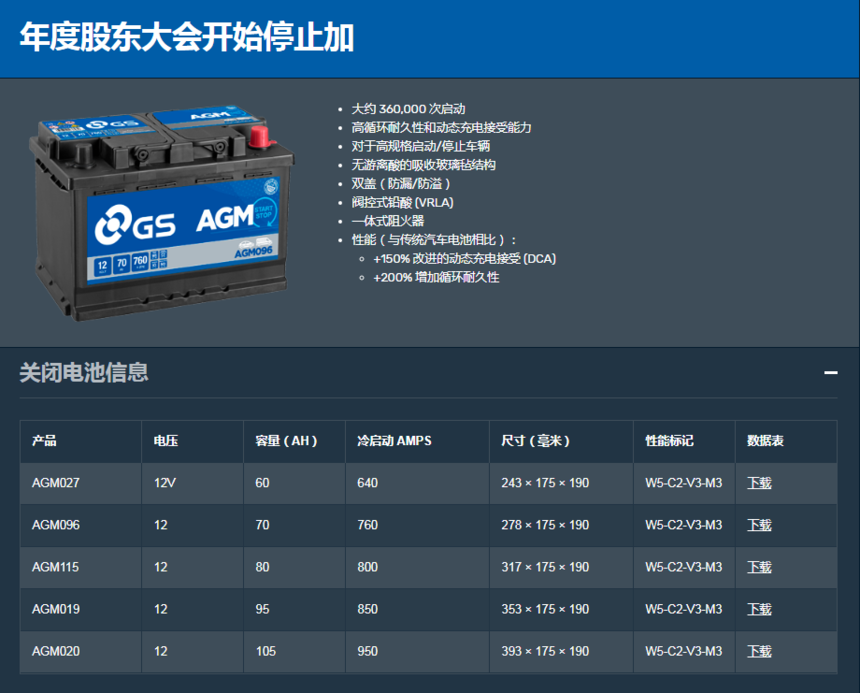Click the dimension 243 × 175 × 190
This screenshot has width=860, height=693.
(545, 483)
